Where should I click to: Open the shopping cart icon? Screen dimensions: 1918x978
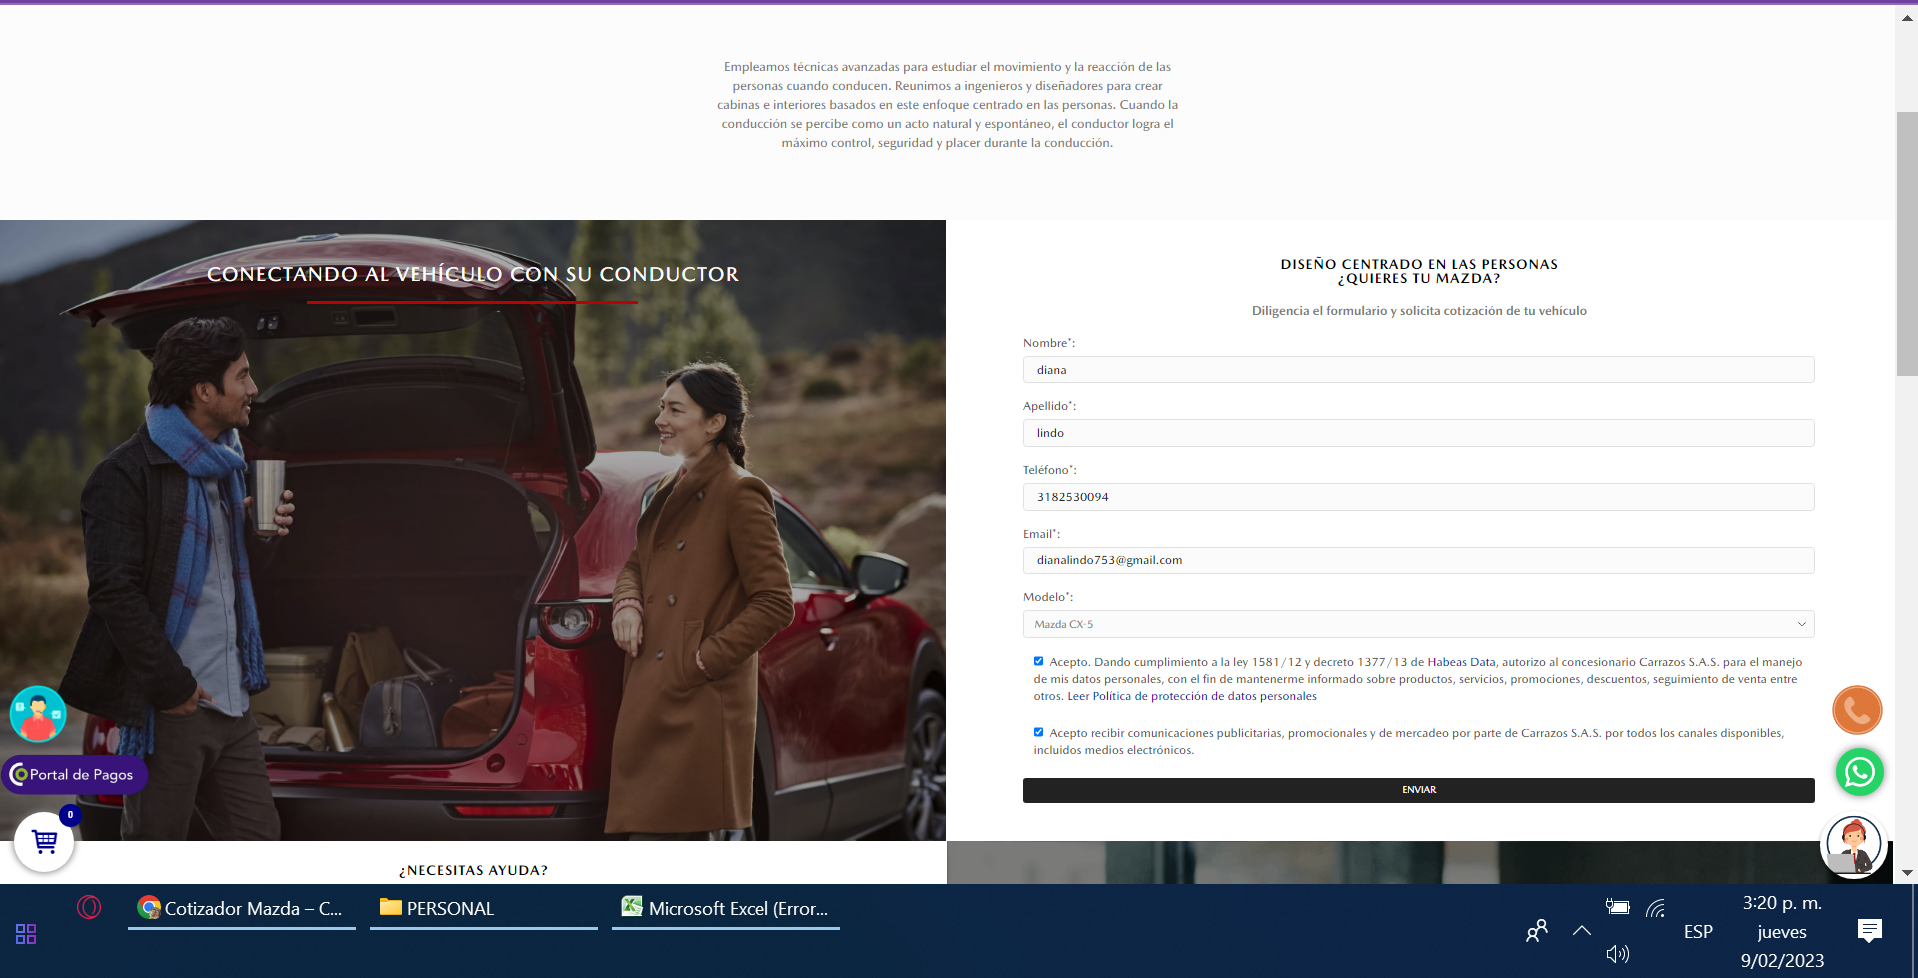coord(44,842)
